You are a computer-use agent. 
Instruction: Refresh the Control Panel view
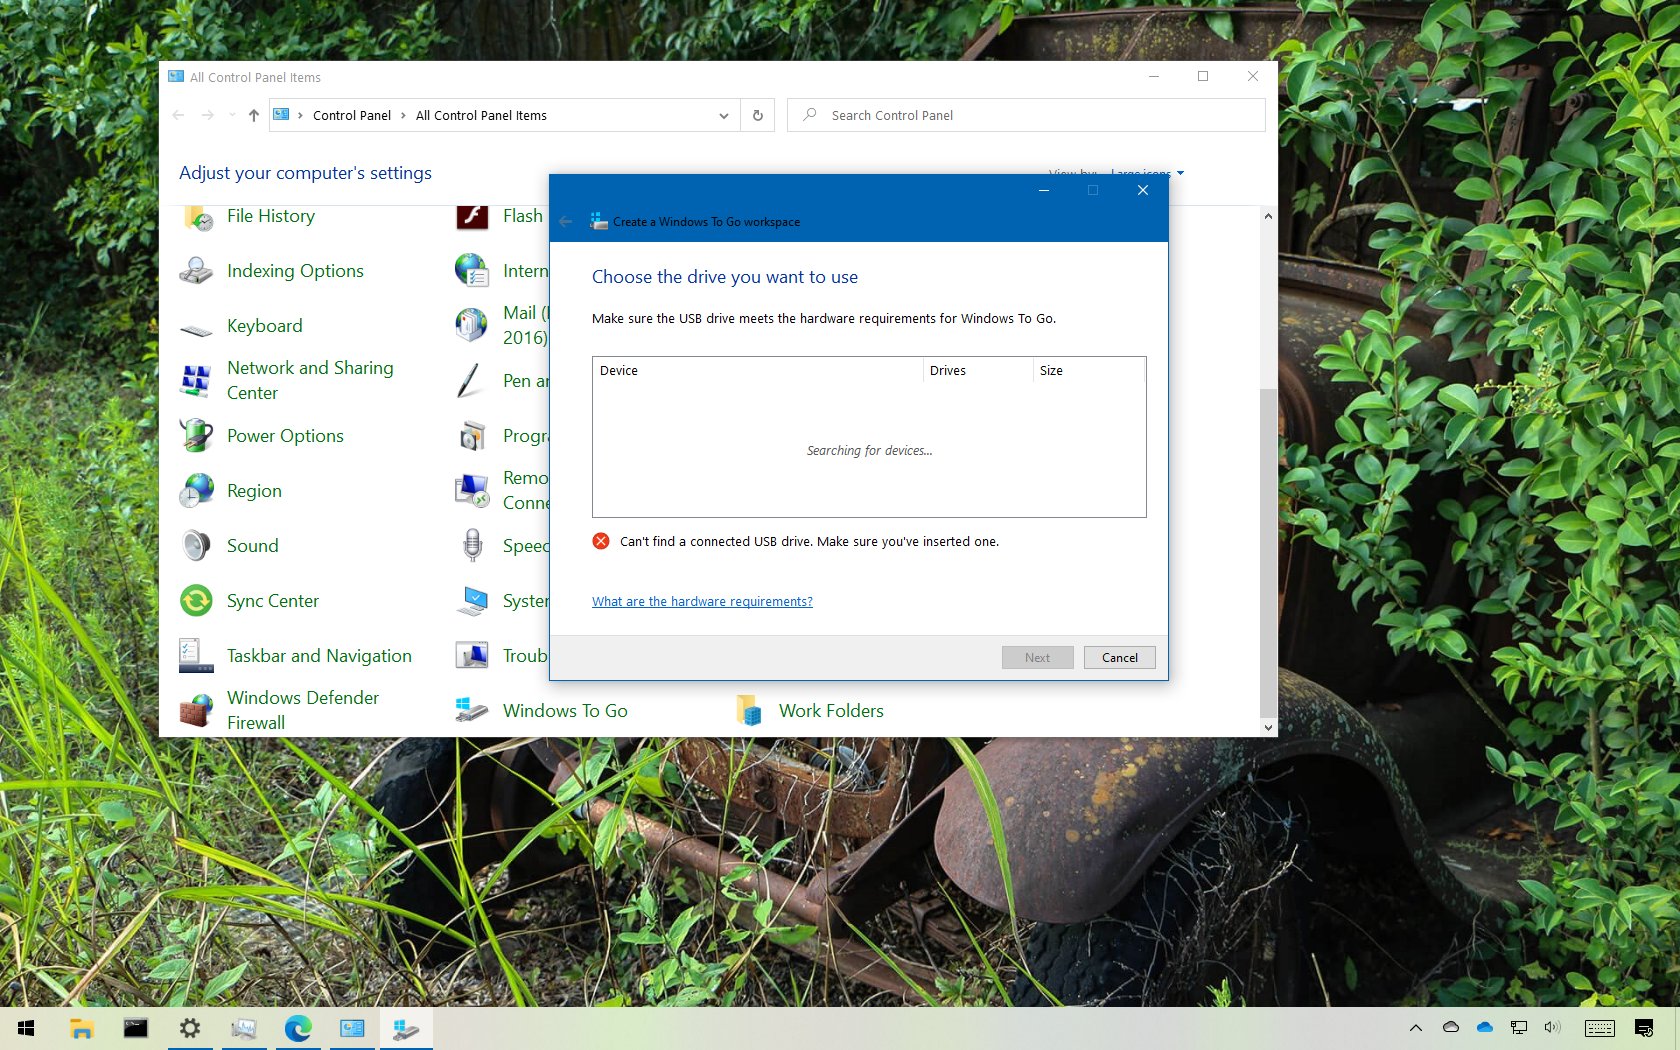[757, 115]
